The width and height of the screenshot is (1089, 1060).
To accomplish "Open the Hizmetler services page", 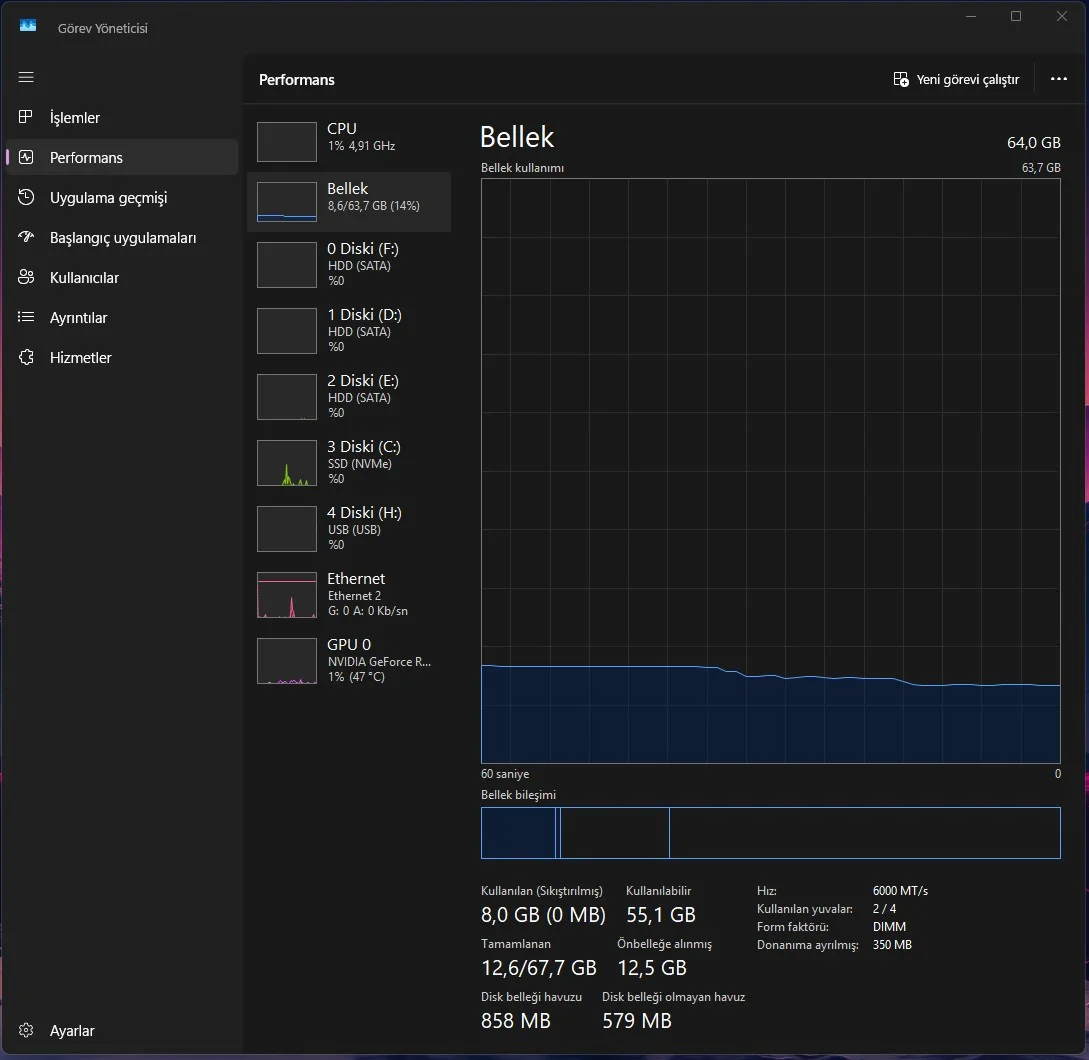I will coord(80,358).
